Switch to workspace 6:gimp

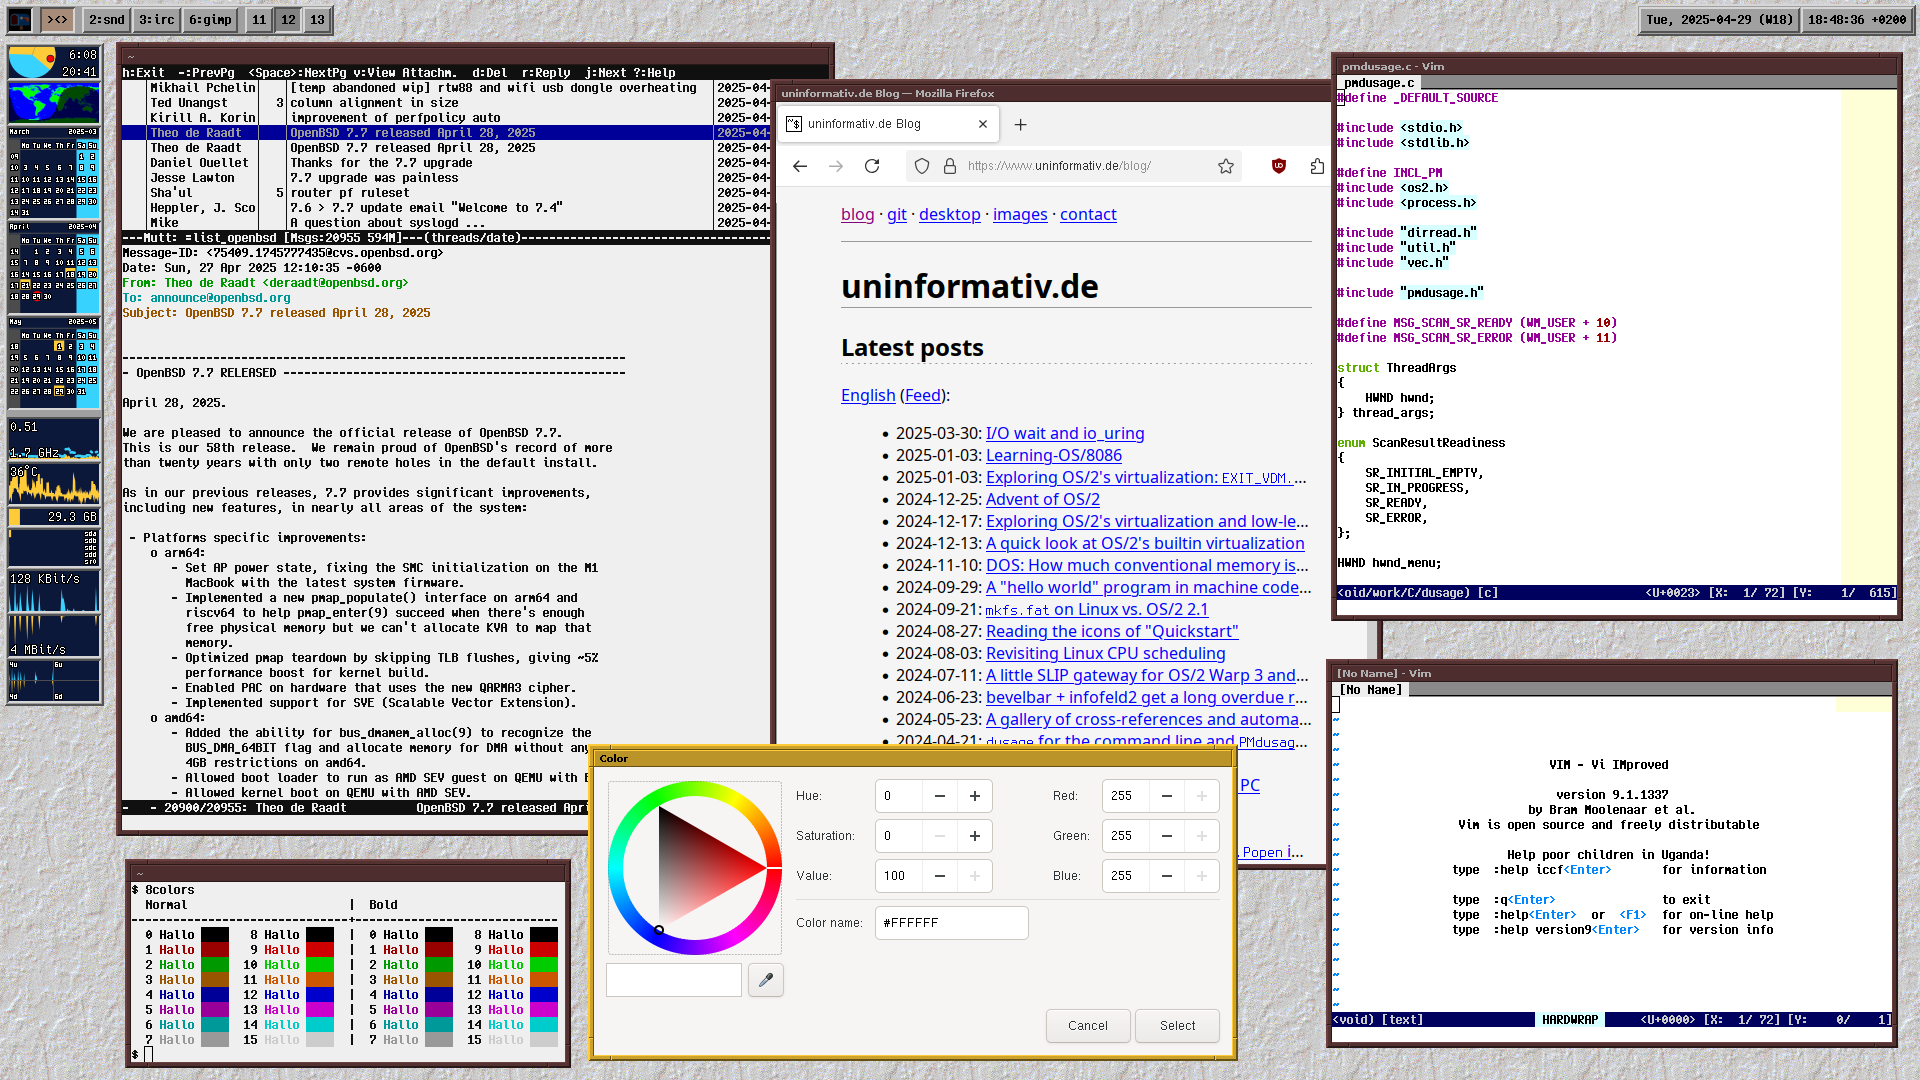[x=210, y=19]
